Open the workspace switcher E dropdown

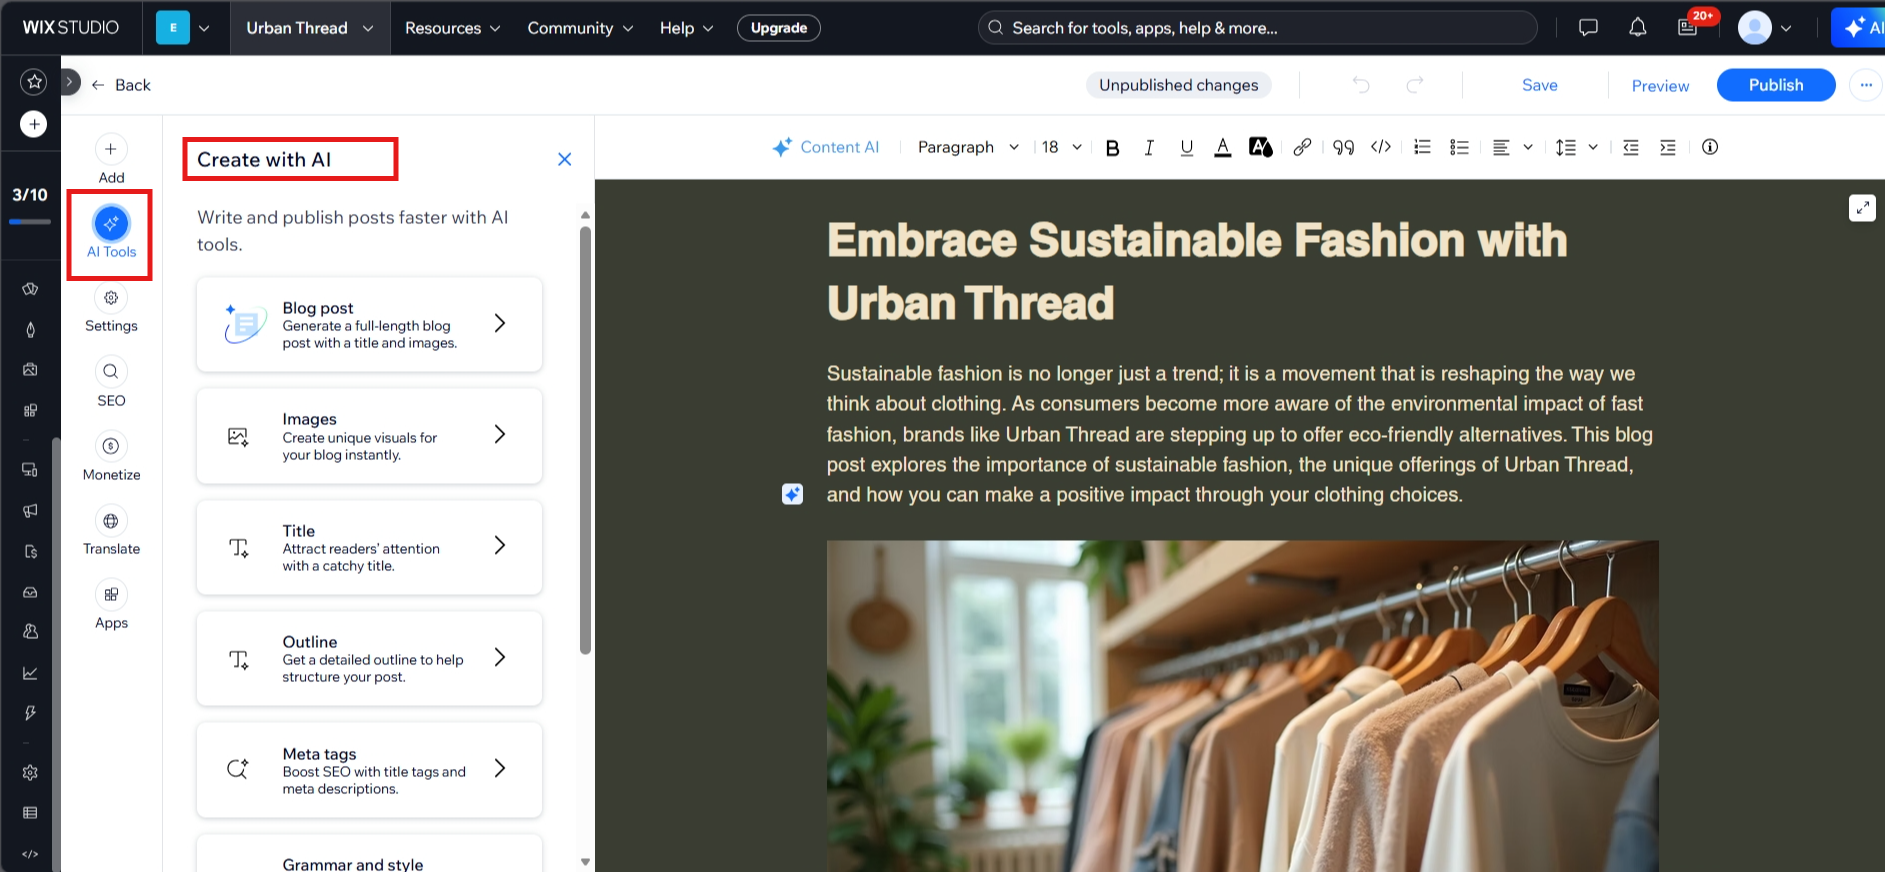pos(184,28)
